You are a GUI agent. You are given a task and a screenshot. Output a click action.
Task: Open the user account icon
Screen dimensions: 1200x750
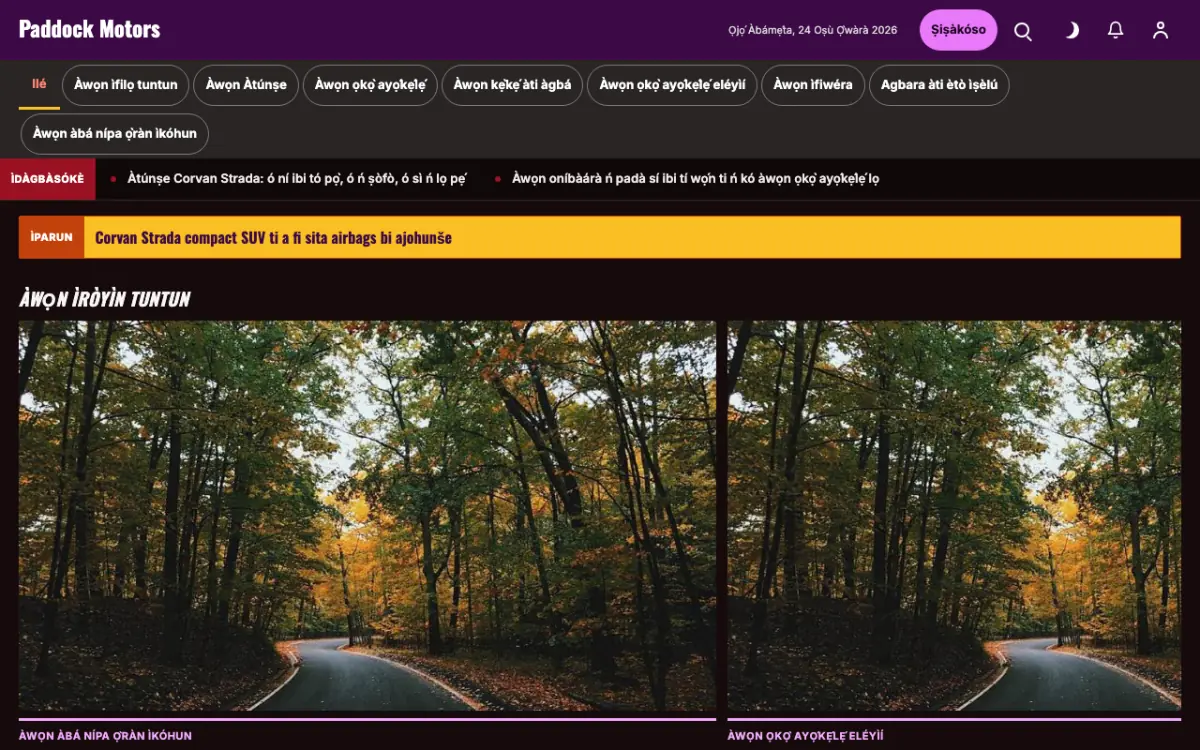pos(1160,30)
